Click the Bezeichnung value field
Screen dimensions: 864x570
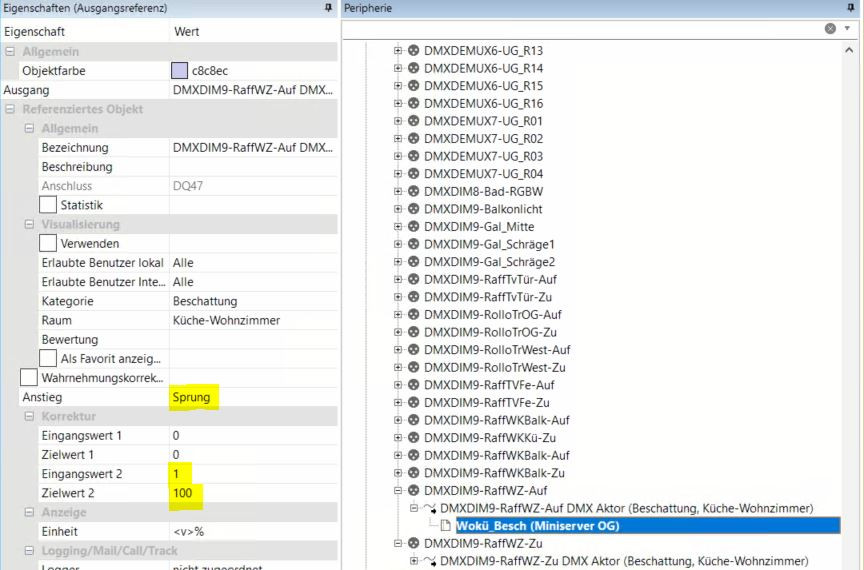[x=253, y=147]
